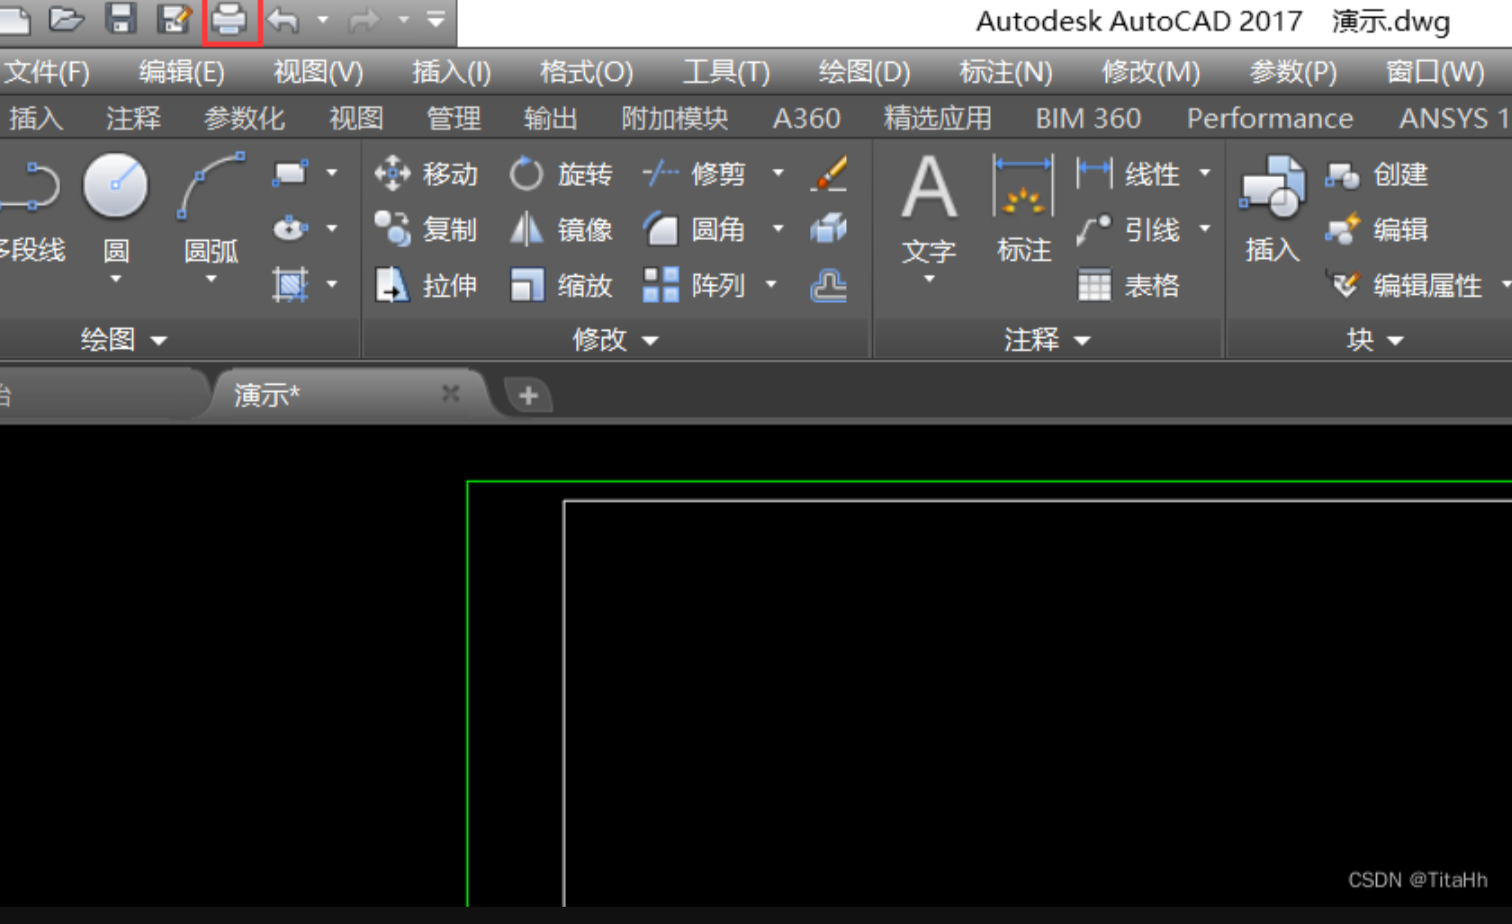Viewport: 1512px width, 924px height.
Task: Choose the 旋转 (Rotate) tool
Action: 560,174
